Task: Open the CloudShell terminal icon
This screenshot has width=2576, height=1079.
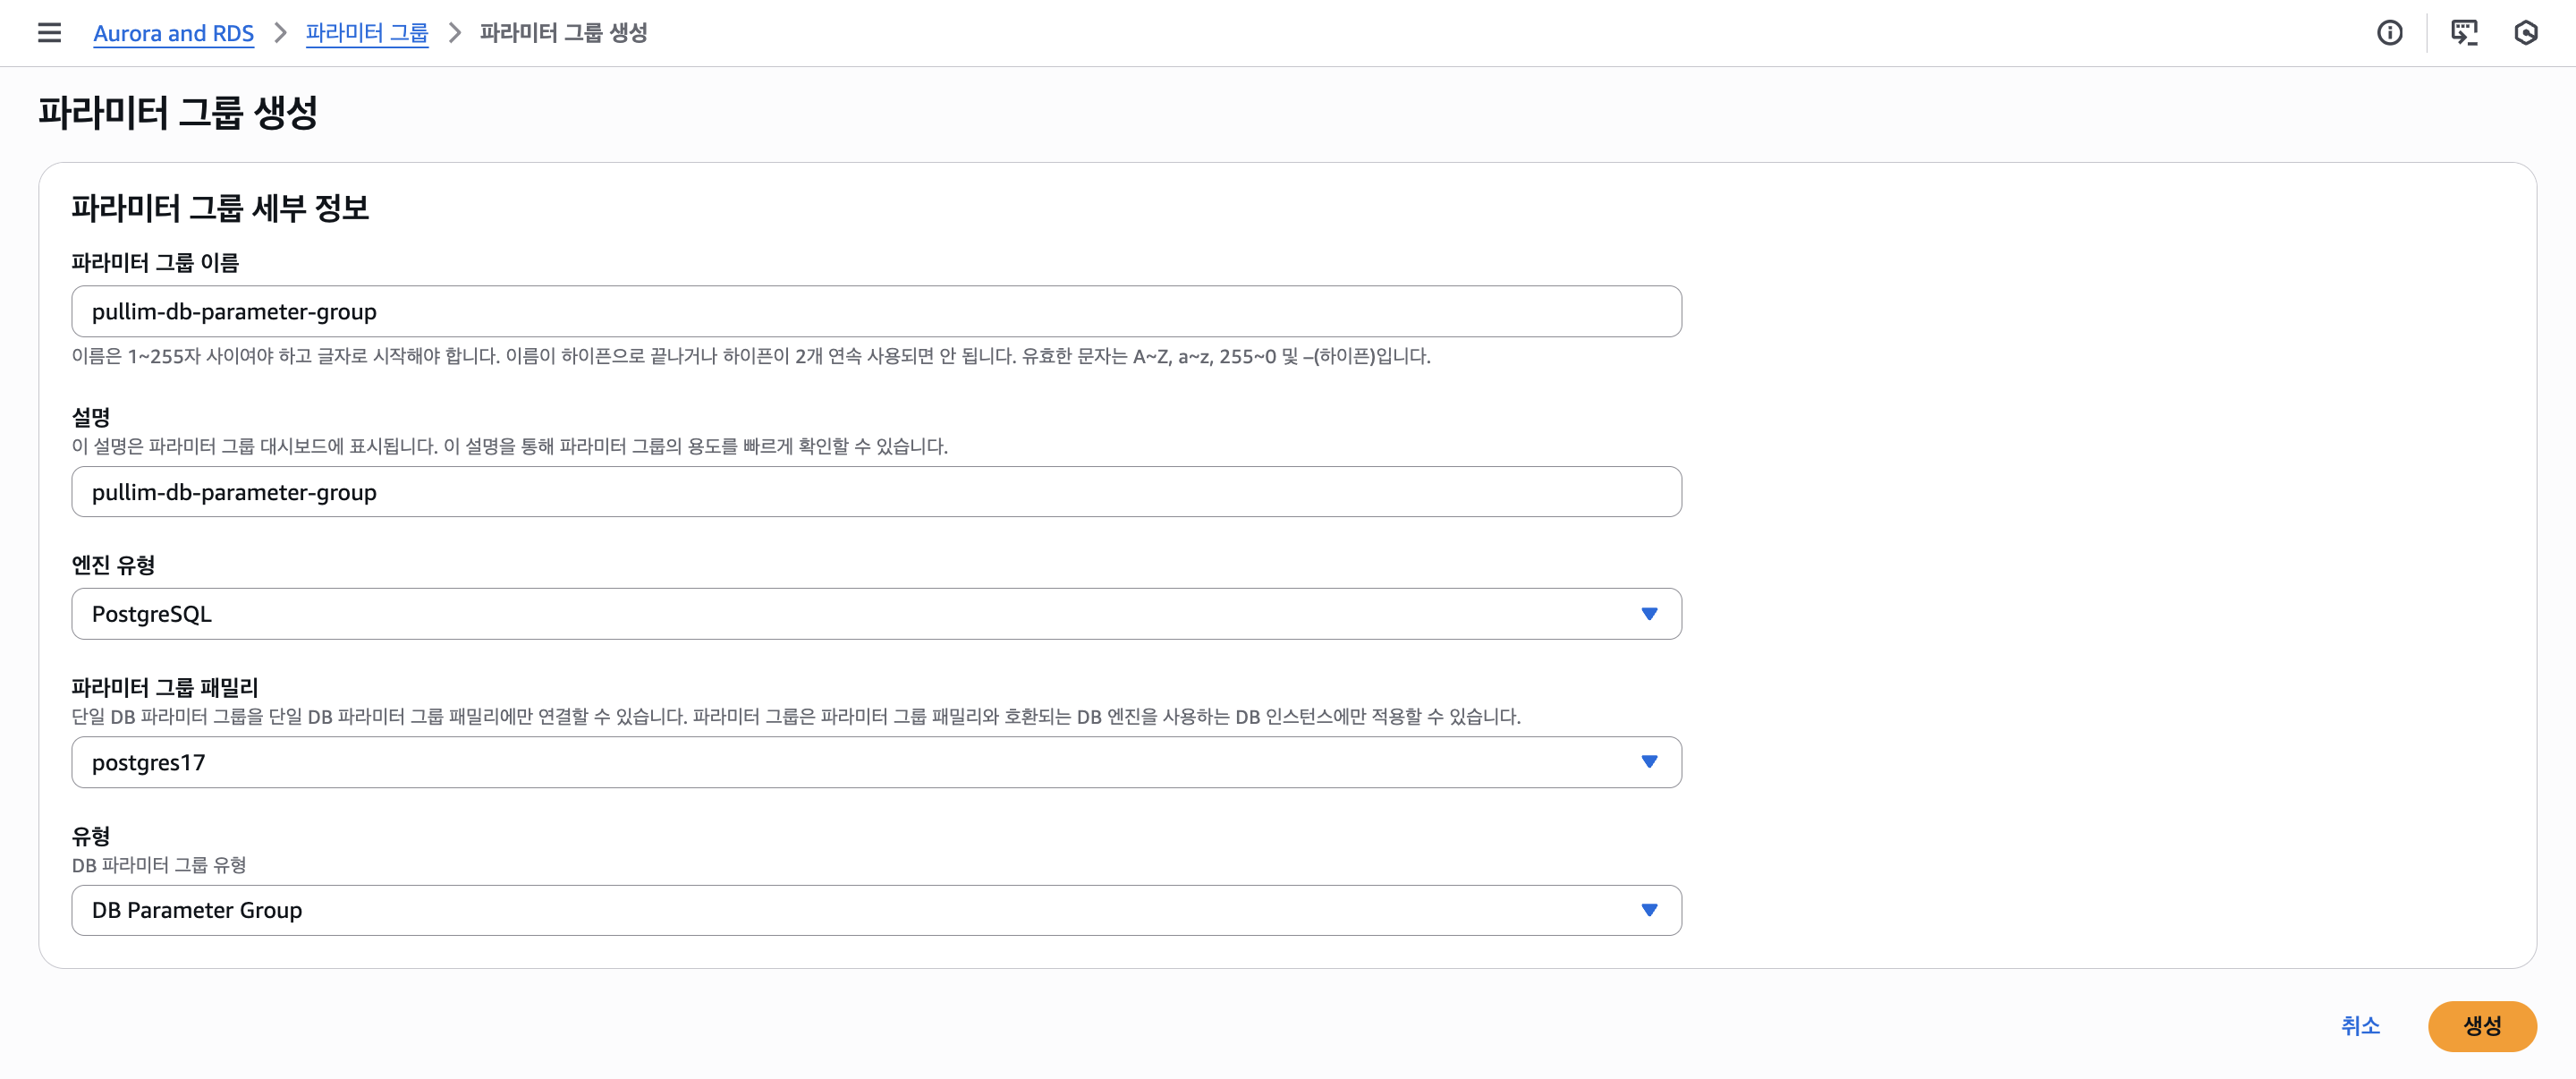Action: (2463, 33)
